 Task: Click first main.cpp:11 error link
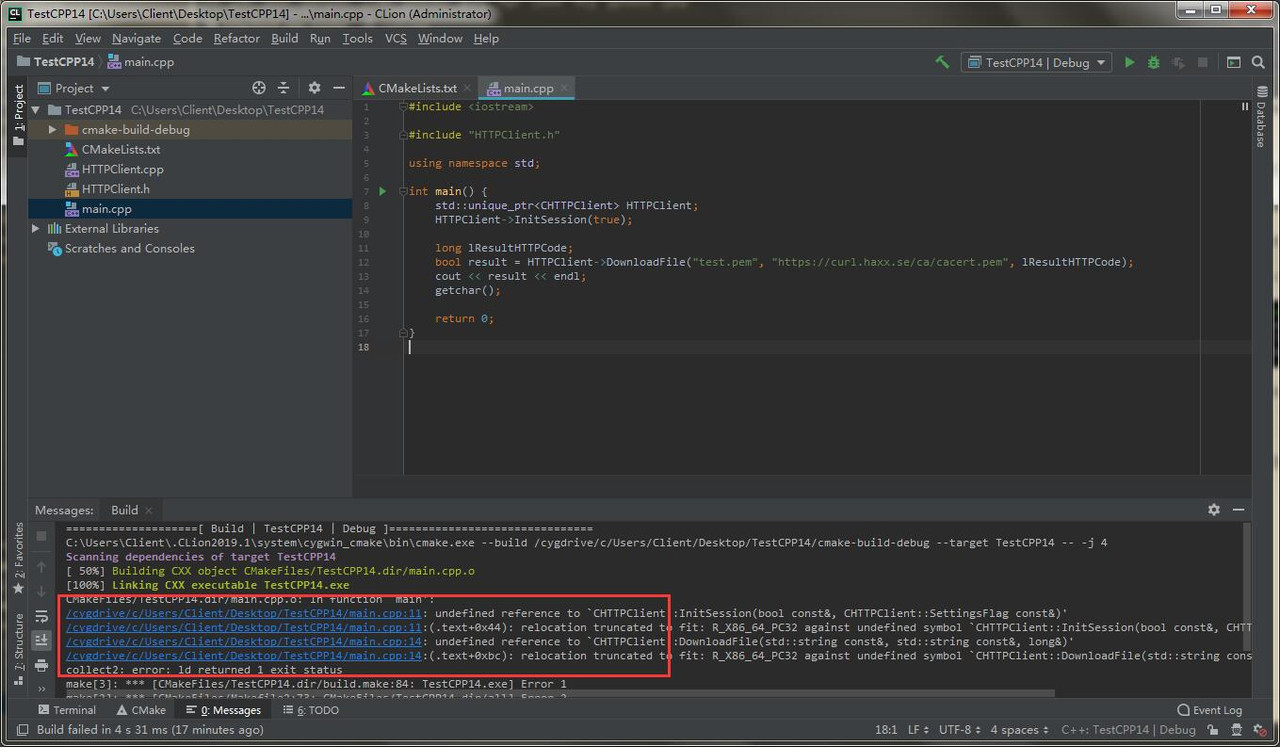[x=245, y=613]
